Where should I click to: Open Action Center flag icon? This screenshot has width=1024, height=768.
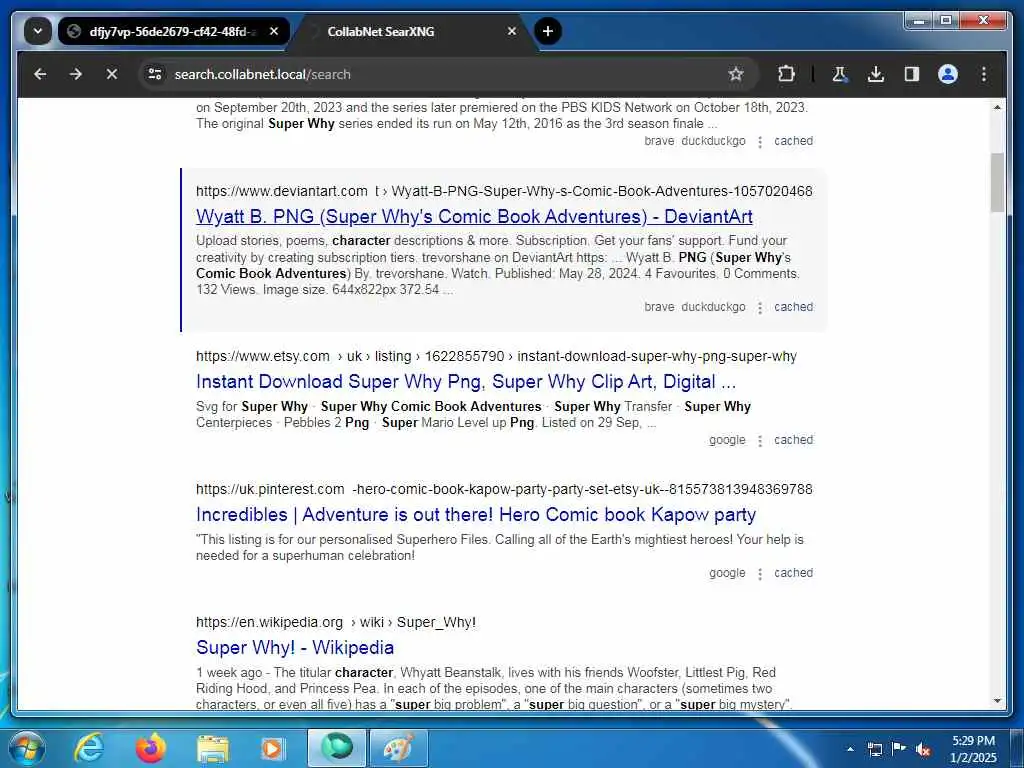(899, 749)
